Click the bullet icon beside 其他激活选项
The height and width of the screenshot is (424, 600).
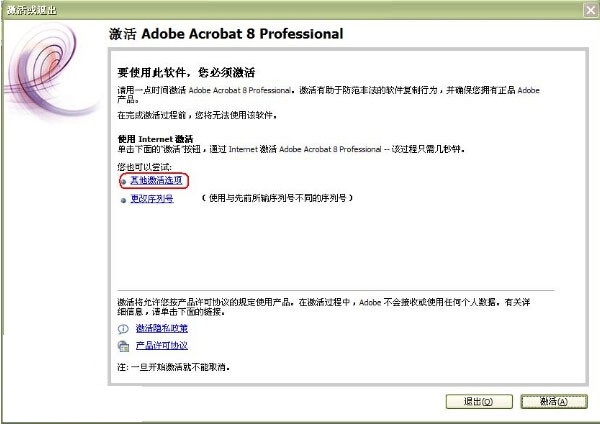point(123,181)
